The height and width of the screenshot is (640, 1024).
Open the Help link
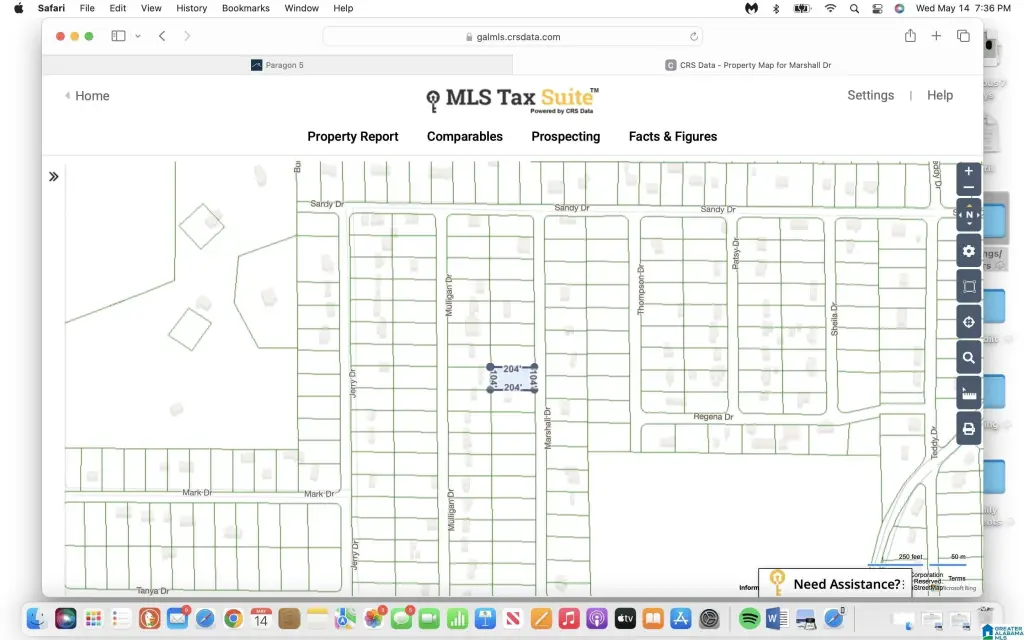coord(939,95)
